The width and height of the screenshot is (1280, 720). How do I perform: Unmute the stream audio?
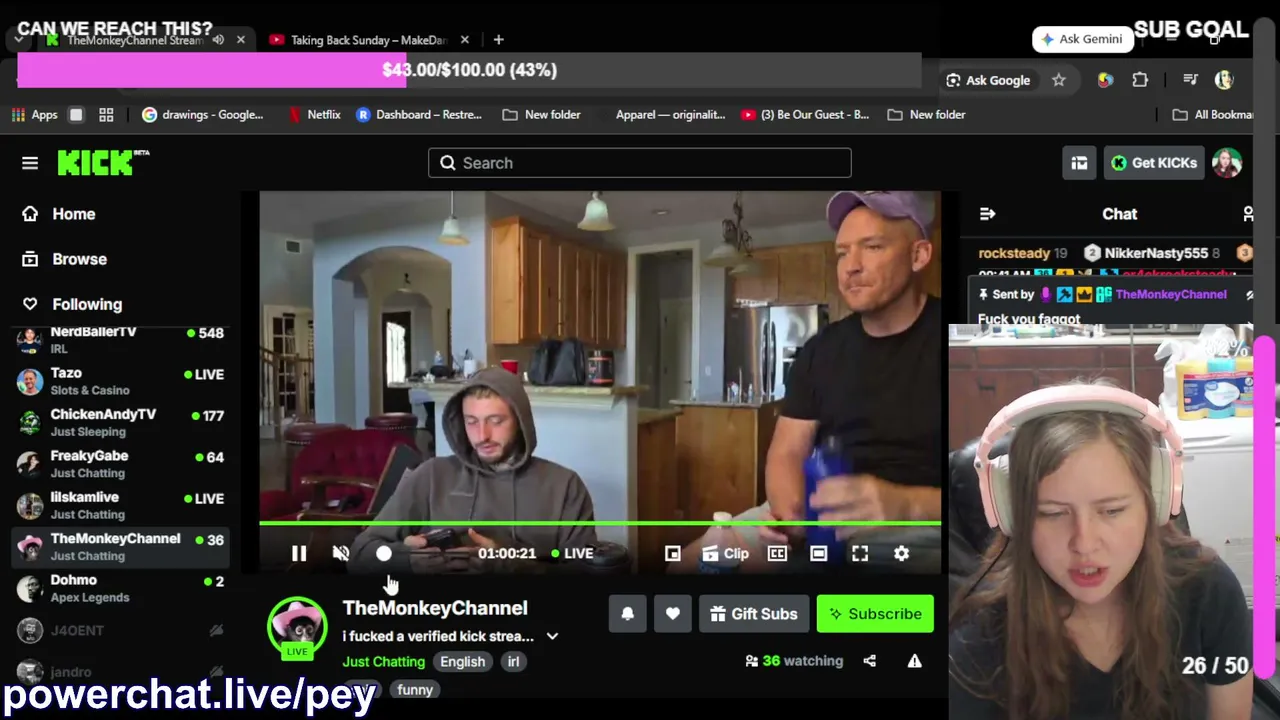[x=341, y=553]
